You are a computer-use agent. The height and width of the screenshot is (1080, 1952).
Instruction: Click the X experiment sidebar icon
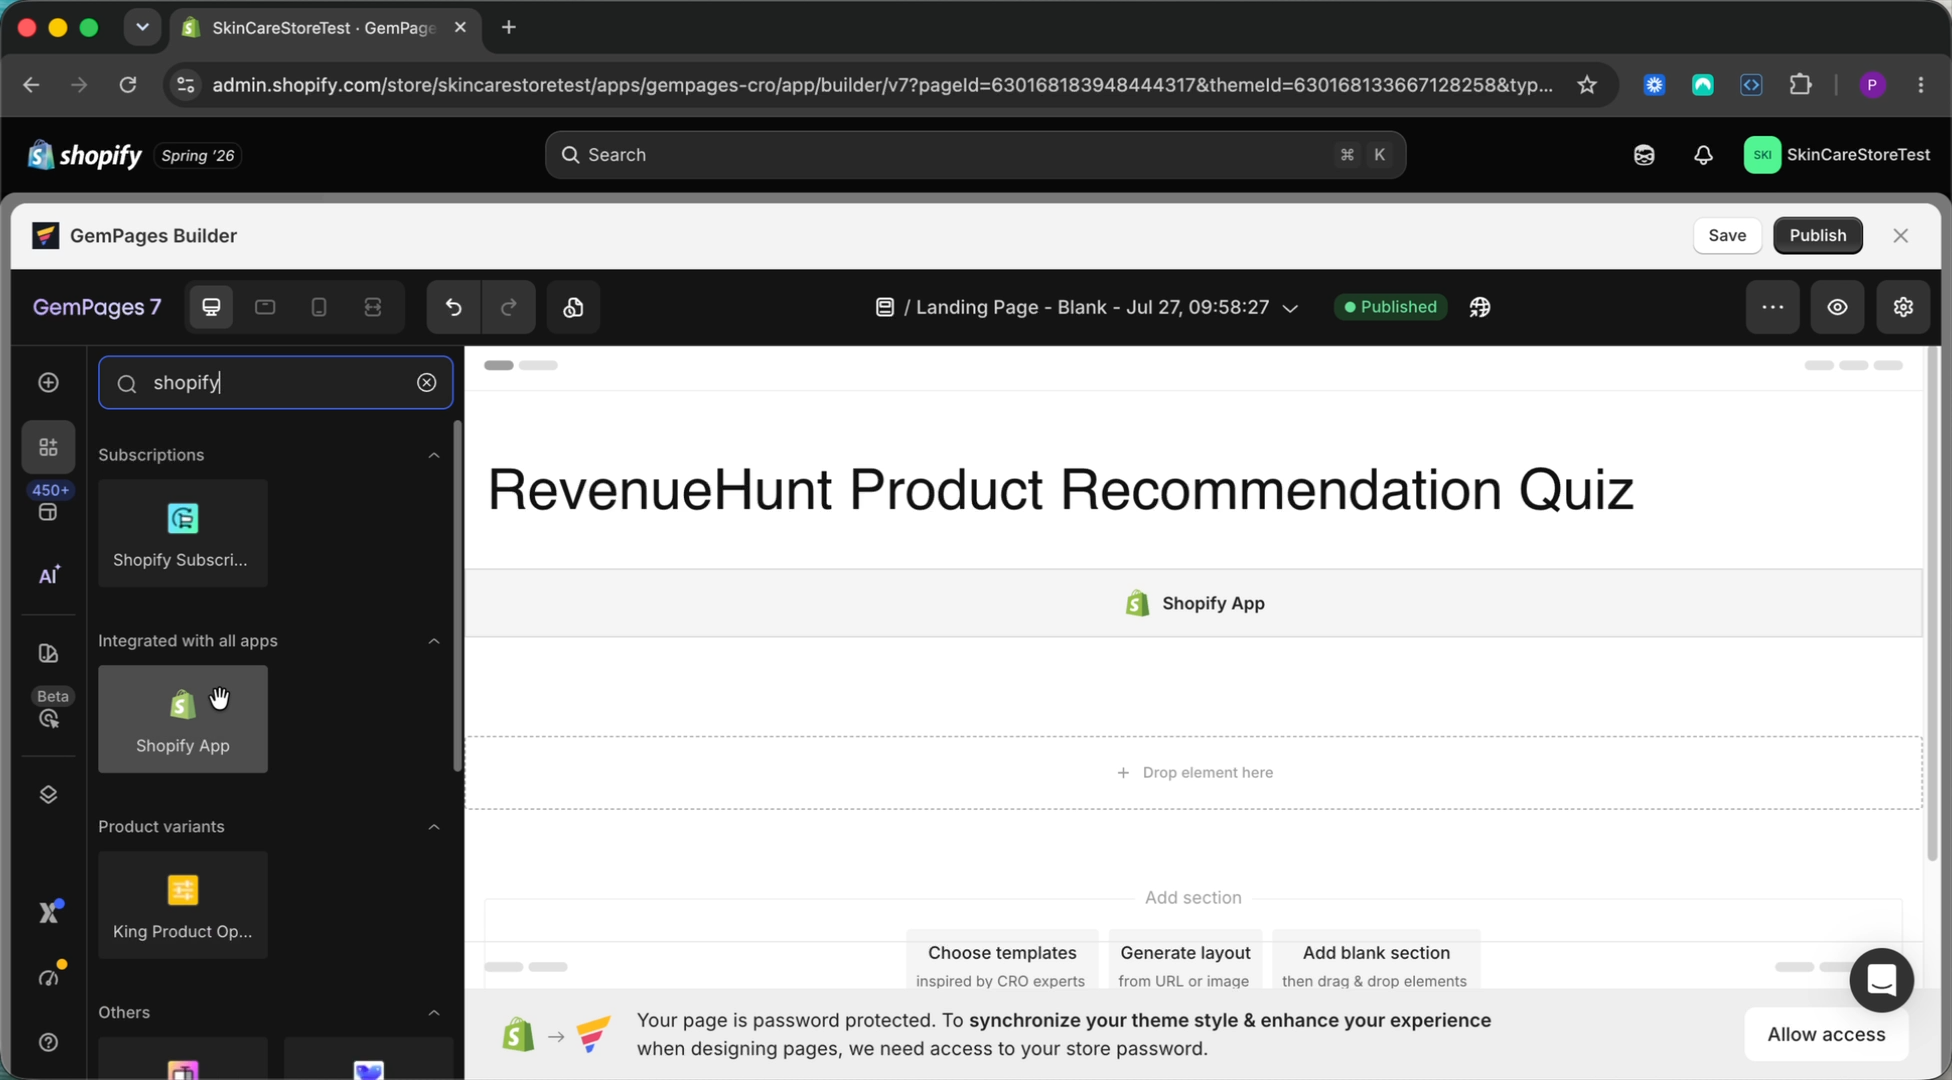point(48,912)
